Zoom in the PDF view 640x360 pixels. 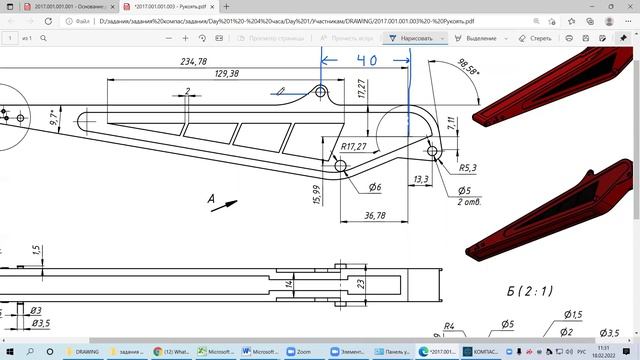click(x=185, y=38)
